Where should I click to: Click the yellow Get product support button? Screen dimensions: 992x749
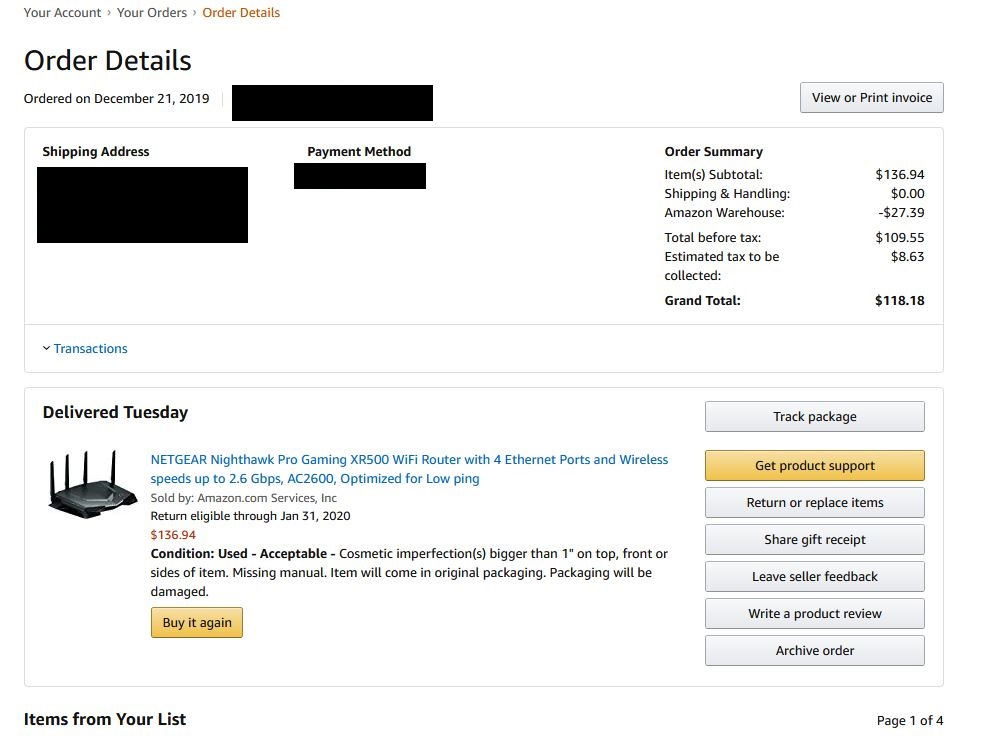[x=814, y=466]
